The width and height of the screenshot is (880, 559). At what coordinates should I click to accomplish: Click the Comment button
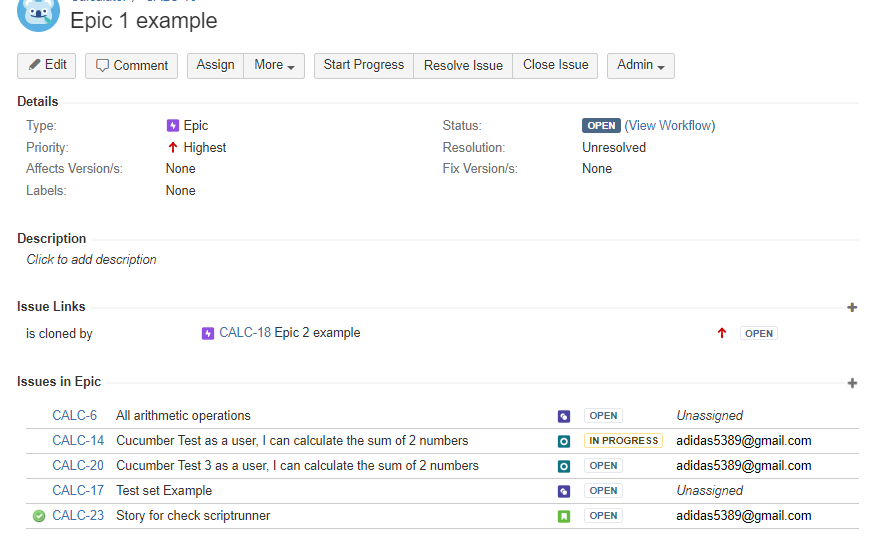pyautogui.click(x=131, y=66)
